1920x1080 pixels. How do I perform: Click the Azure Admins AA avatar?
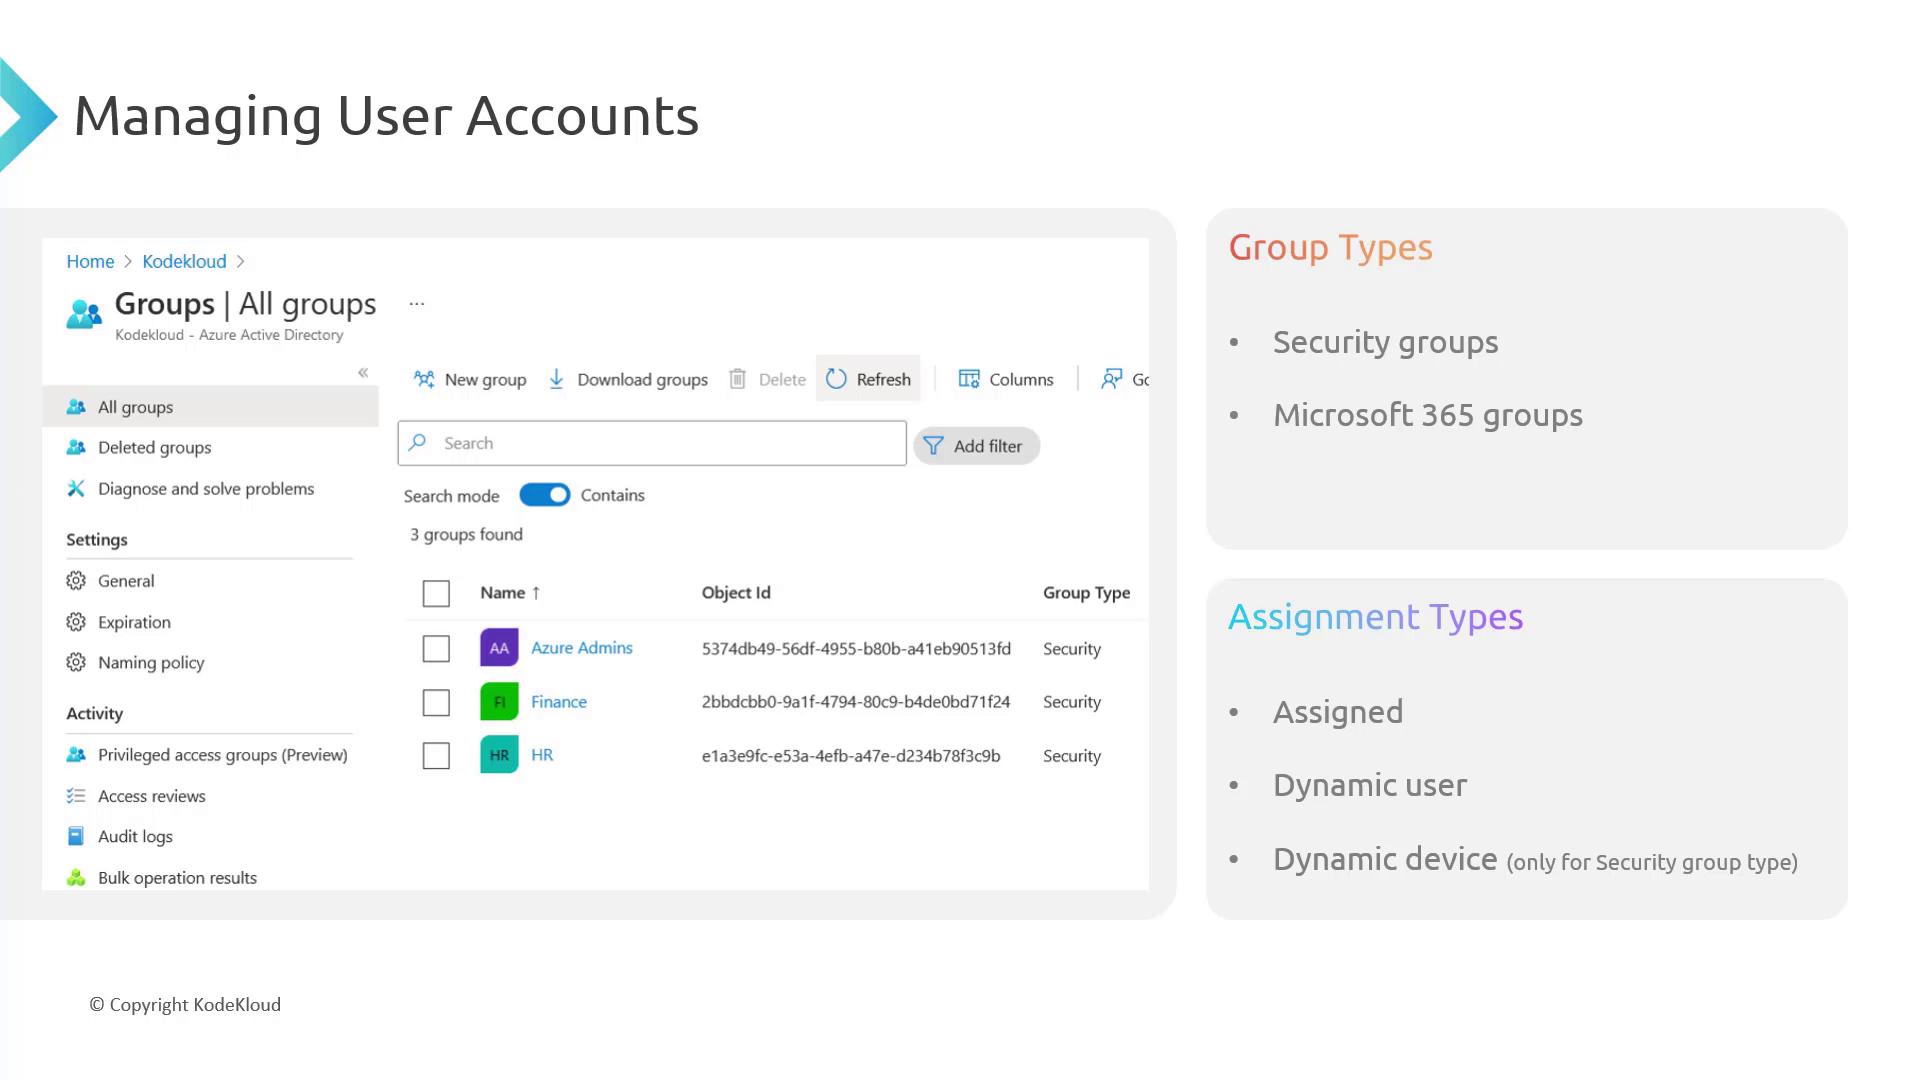(499, 648)
